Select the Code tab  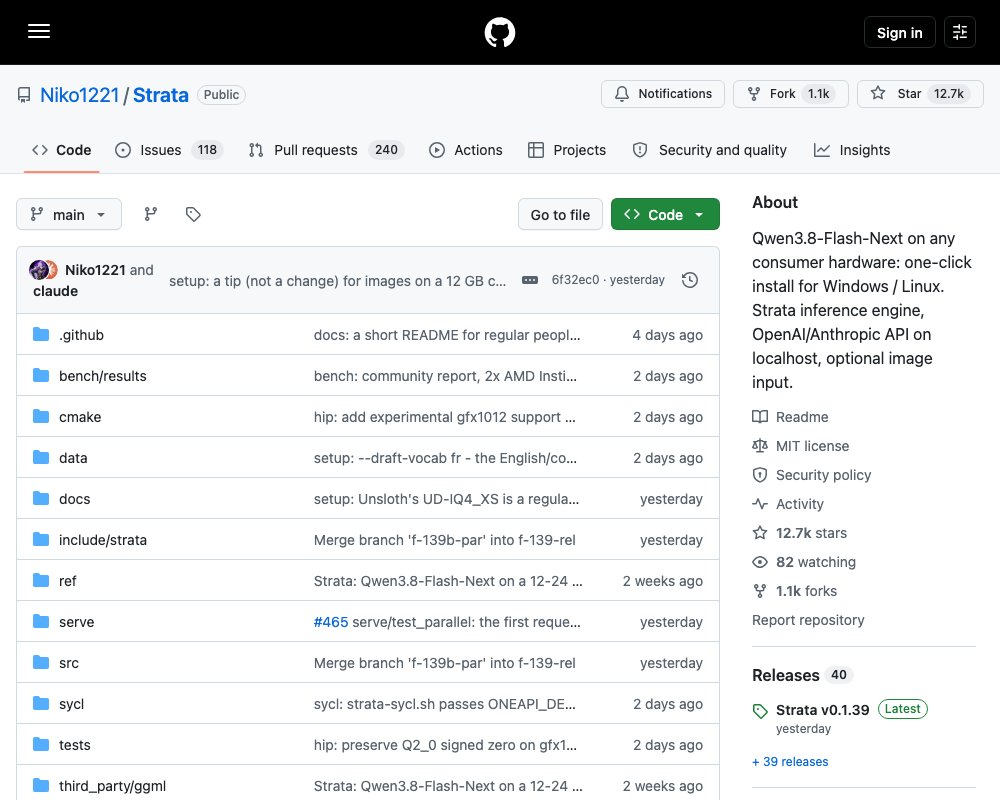[x=61, y=150]
